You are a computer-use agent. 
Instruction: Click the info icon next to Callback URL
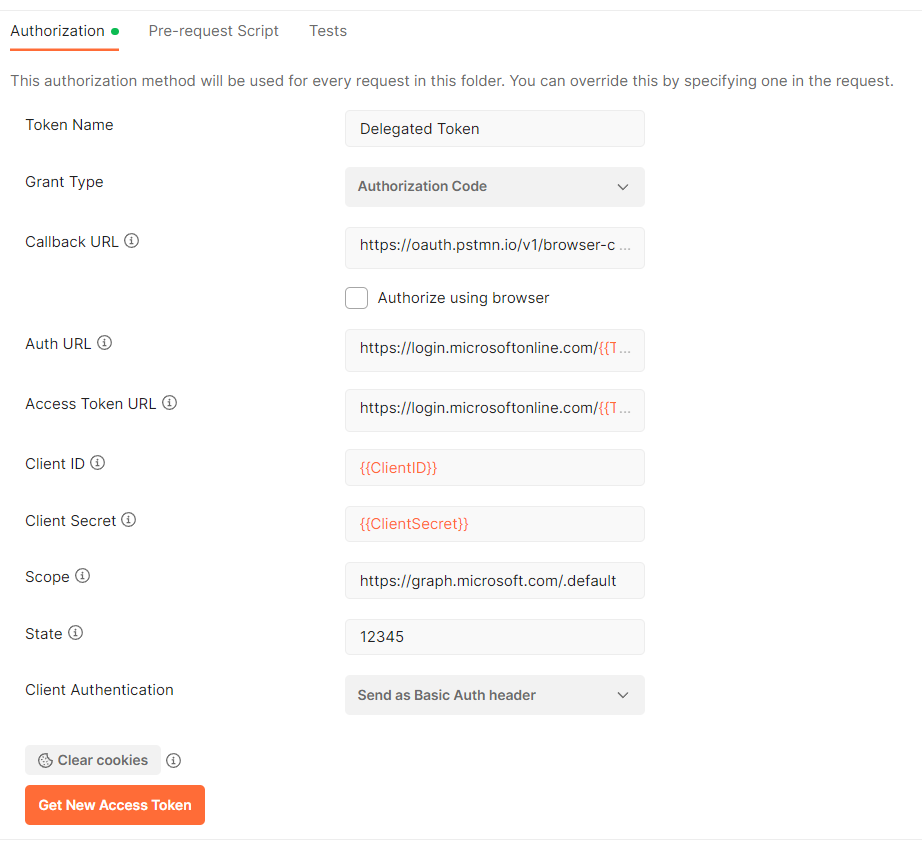tap(132, 241)
